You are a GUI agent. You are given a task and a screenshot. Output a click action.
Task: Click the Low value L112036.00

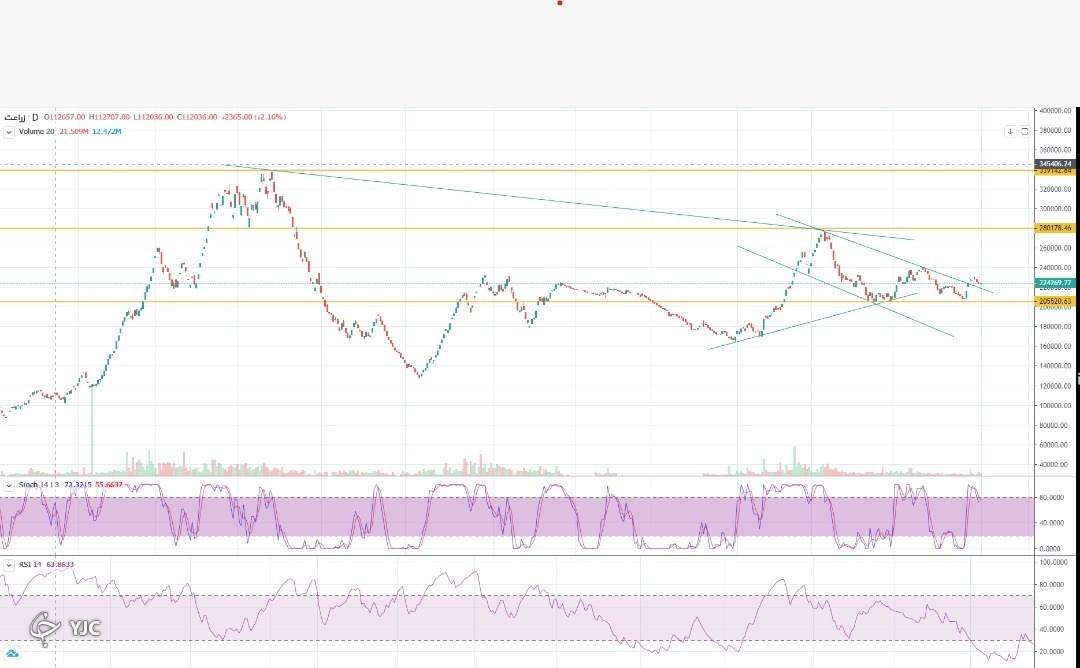pyautogui.click(x=153, y=117)
